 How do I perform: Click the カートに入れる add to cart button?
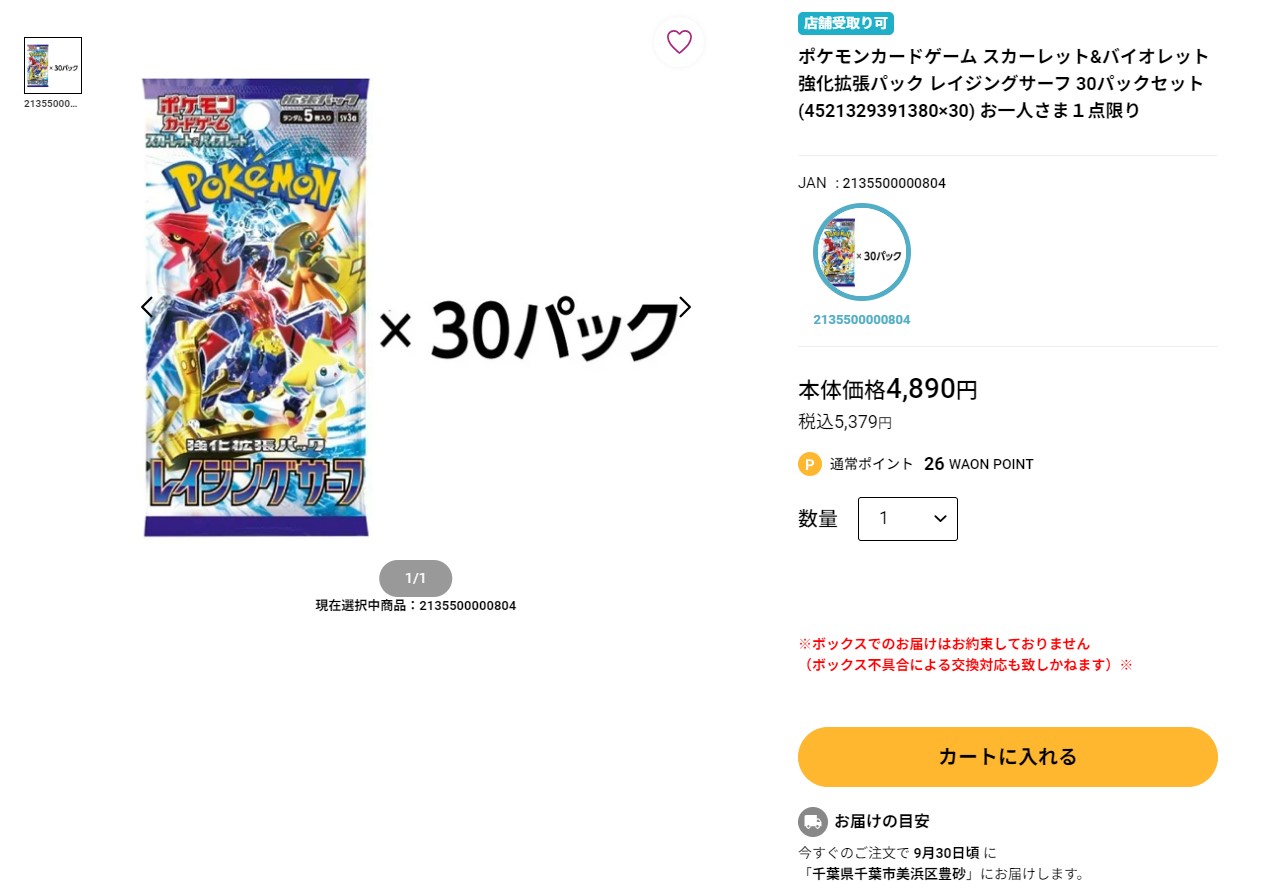pos(1008,757)
